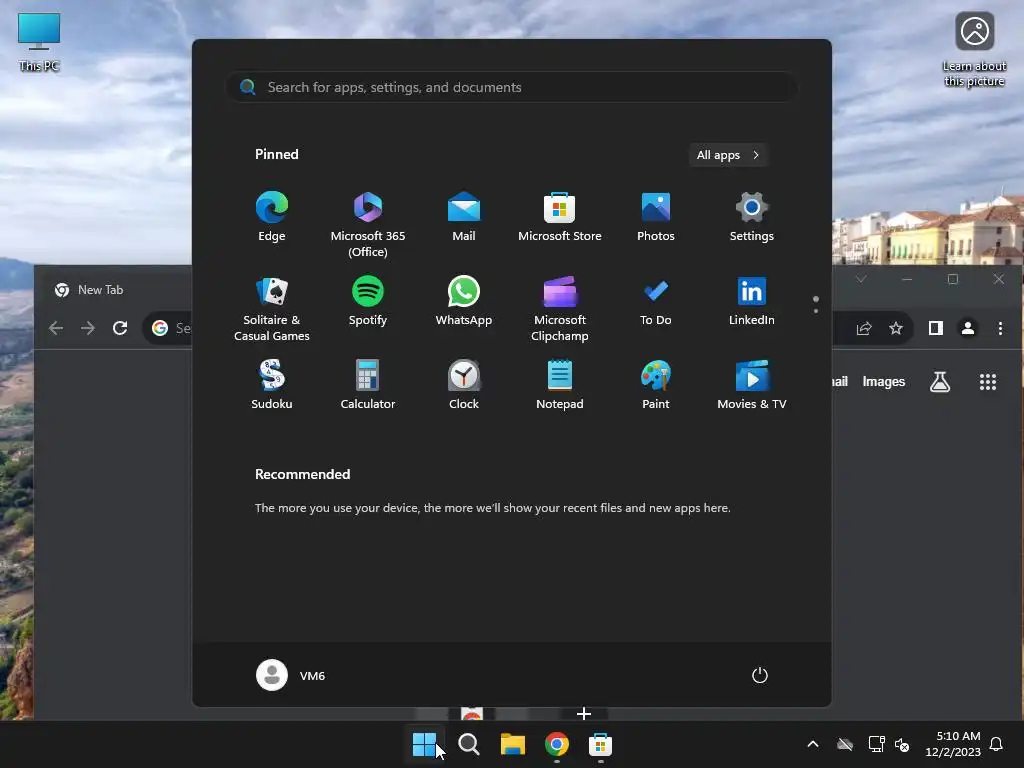Viewport: 1024px width, 768px height.
Task: Click the Start menu search box
Action: 512,87
